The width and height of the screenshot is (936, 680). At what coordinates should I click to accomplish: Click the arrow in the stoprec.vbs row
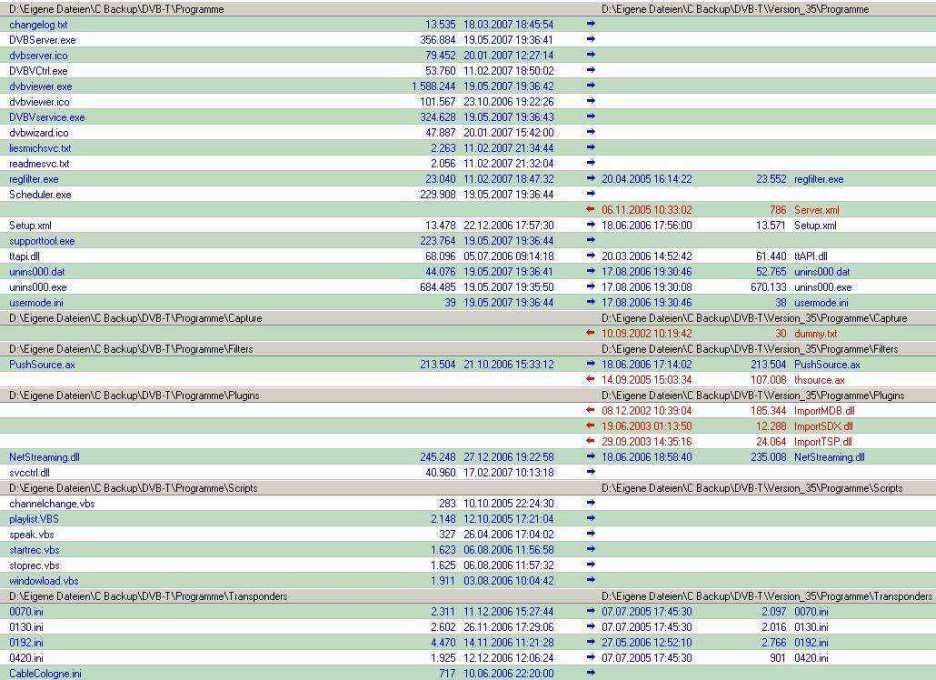click(x=591, y=565)
